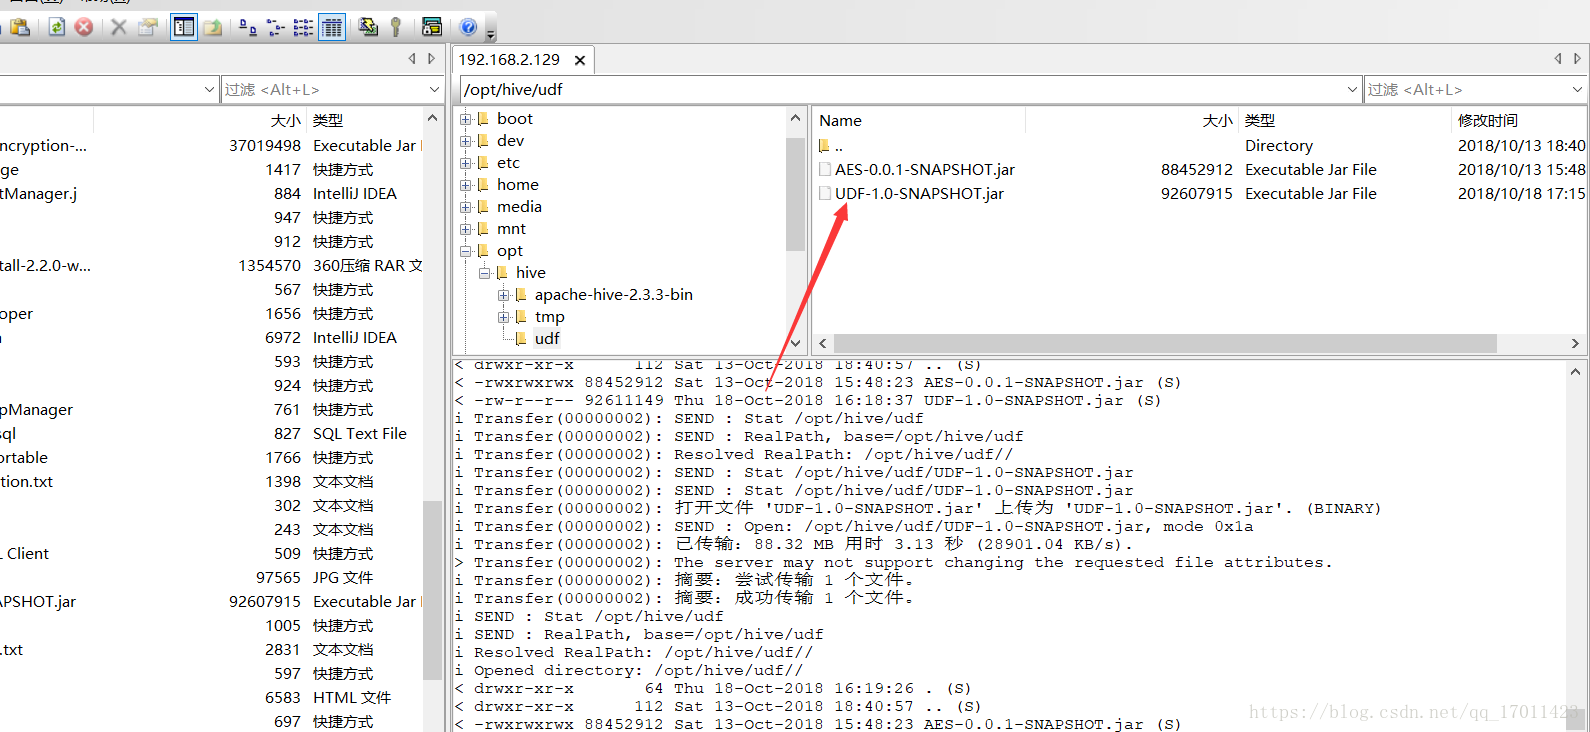Screen dimensions: 1590x732
Task: Select the HTML 文件 row in local pane
Action: tap(211, 697)
